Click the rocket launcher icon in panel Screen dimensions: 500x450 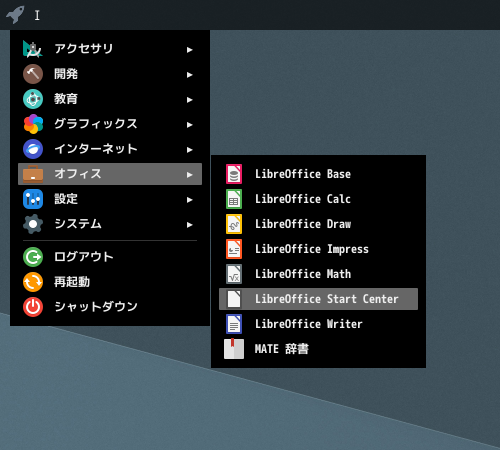(15, 15)
